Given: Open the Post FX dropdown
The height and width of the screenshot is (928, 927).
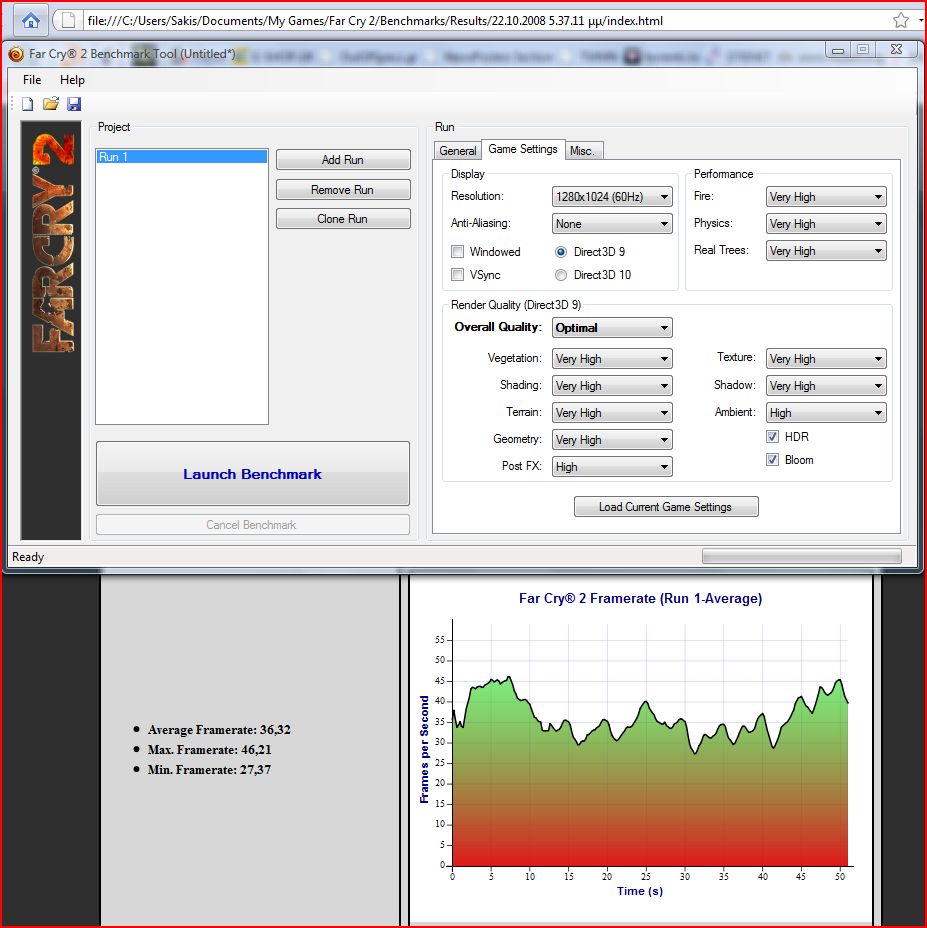Looking at the screenshot, I should coord(612,467).
